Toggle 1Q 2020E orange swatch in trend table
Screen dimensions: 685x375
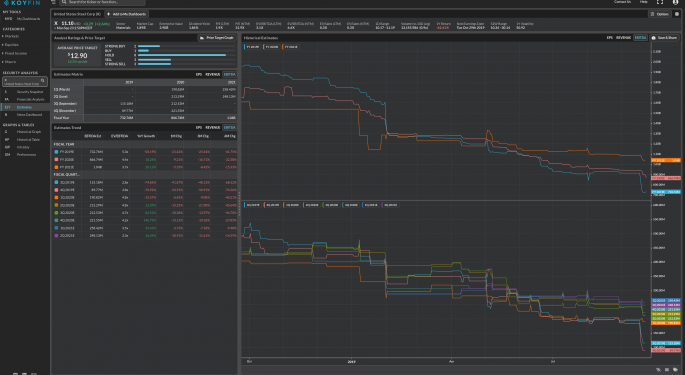click(x=56, y=198)
